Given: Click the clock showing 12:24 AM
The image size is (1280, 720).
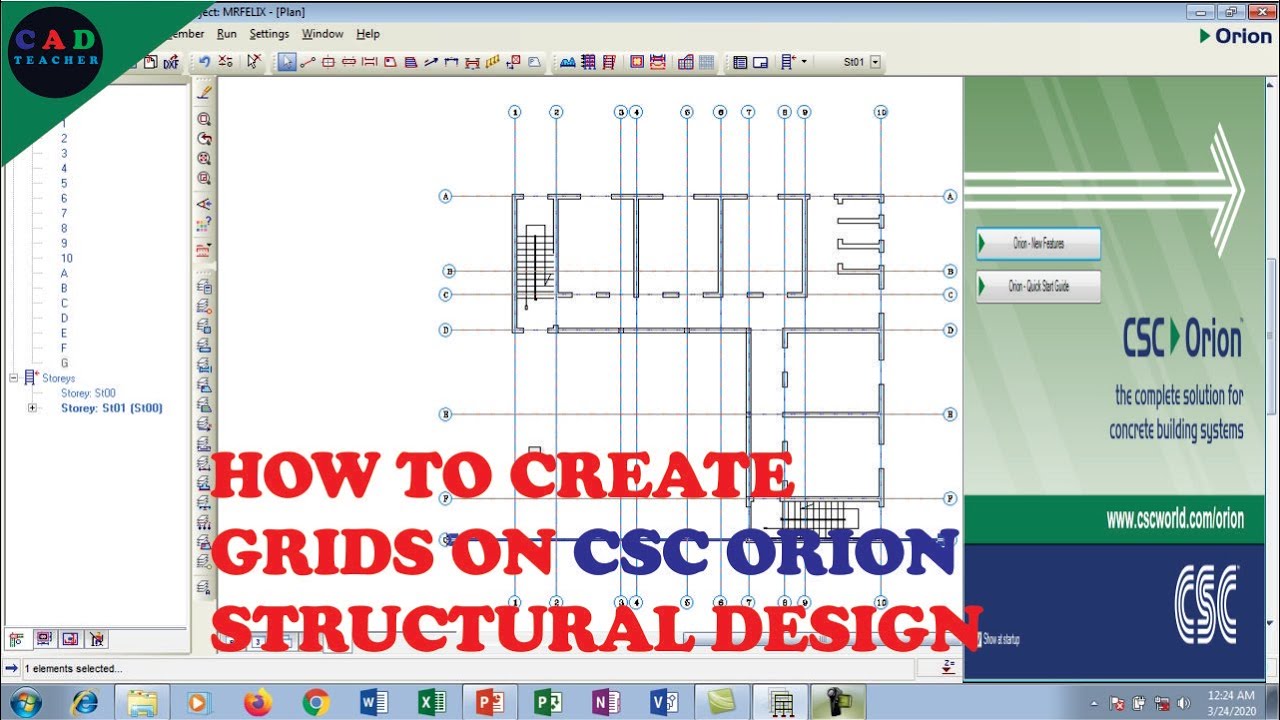Looking at the screenshot, I should click(1230, 695).
